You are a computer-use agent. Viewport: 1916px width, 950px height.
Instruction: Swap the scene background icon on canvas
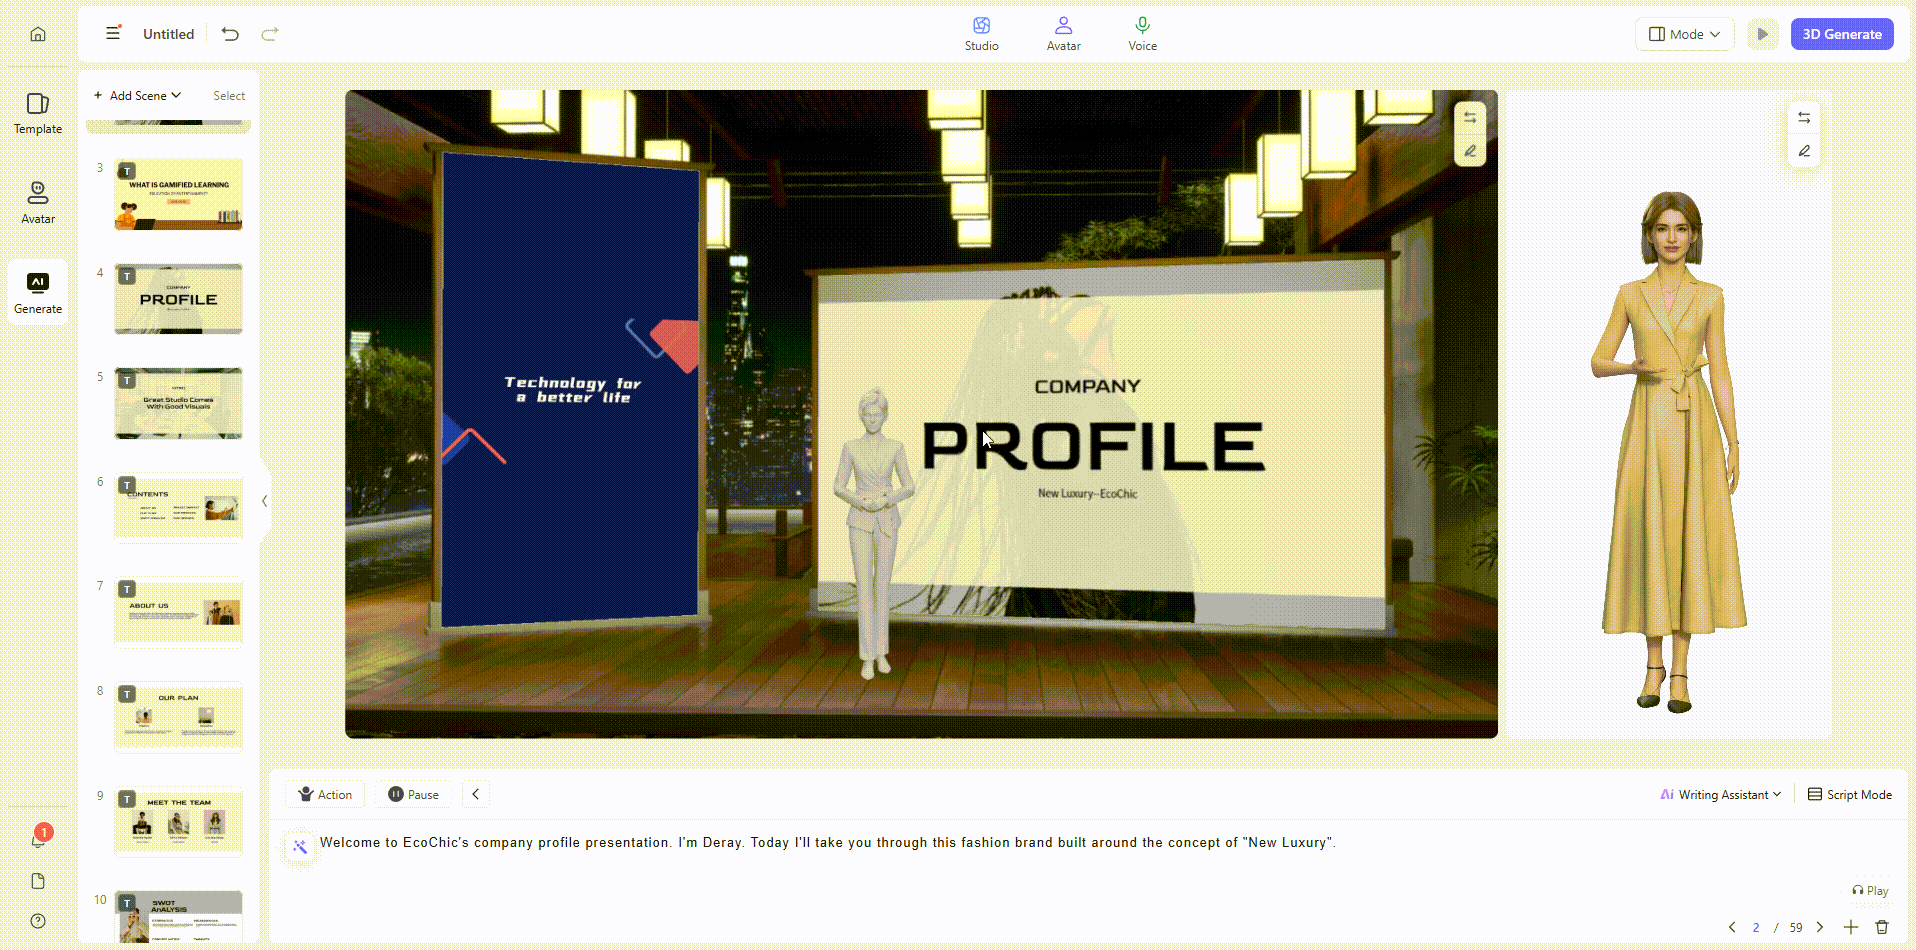(x=1470, y=117)
